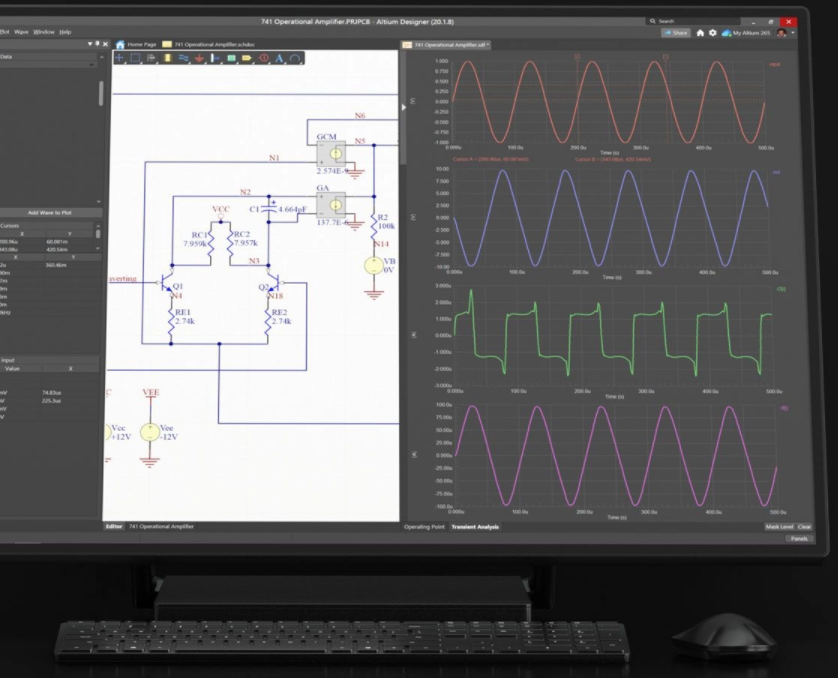Screen dimensions: 838x678
Task: Switch to 741 Operational Amplifier.schdoc tab
Action: click(209, 44)
